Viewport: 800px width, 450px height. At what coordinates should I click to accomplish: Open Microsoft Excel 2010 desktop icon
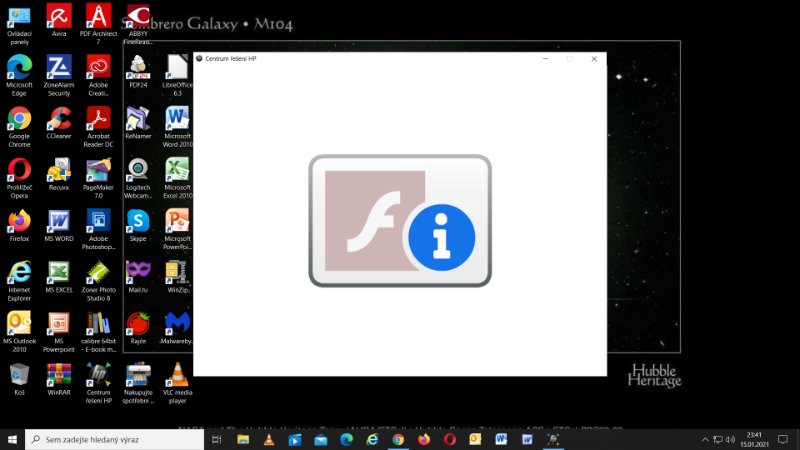[178, 178]
